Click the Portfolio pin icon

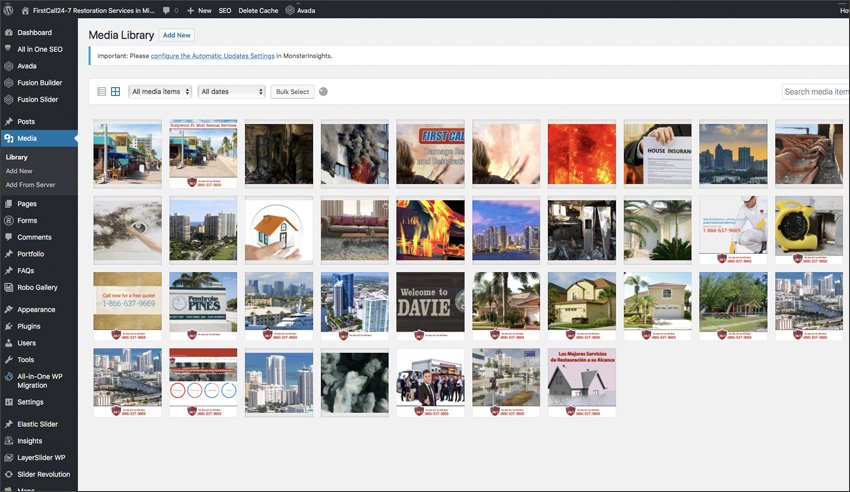pyautogui.click(x=9, y=254)
